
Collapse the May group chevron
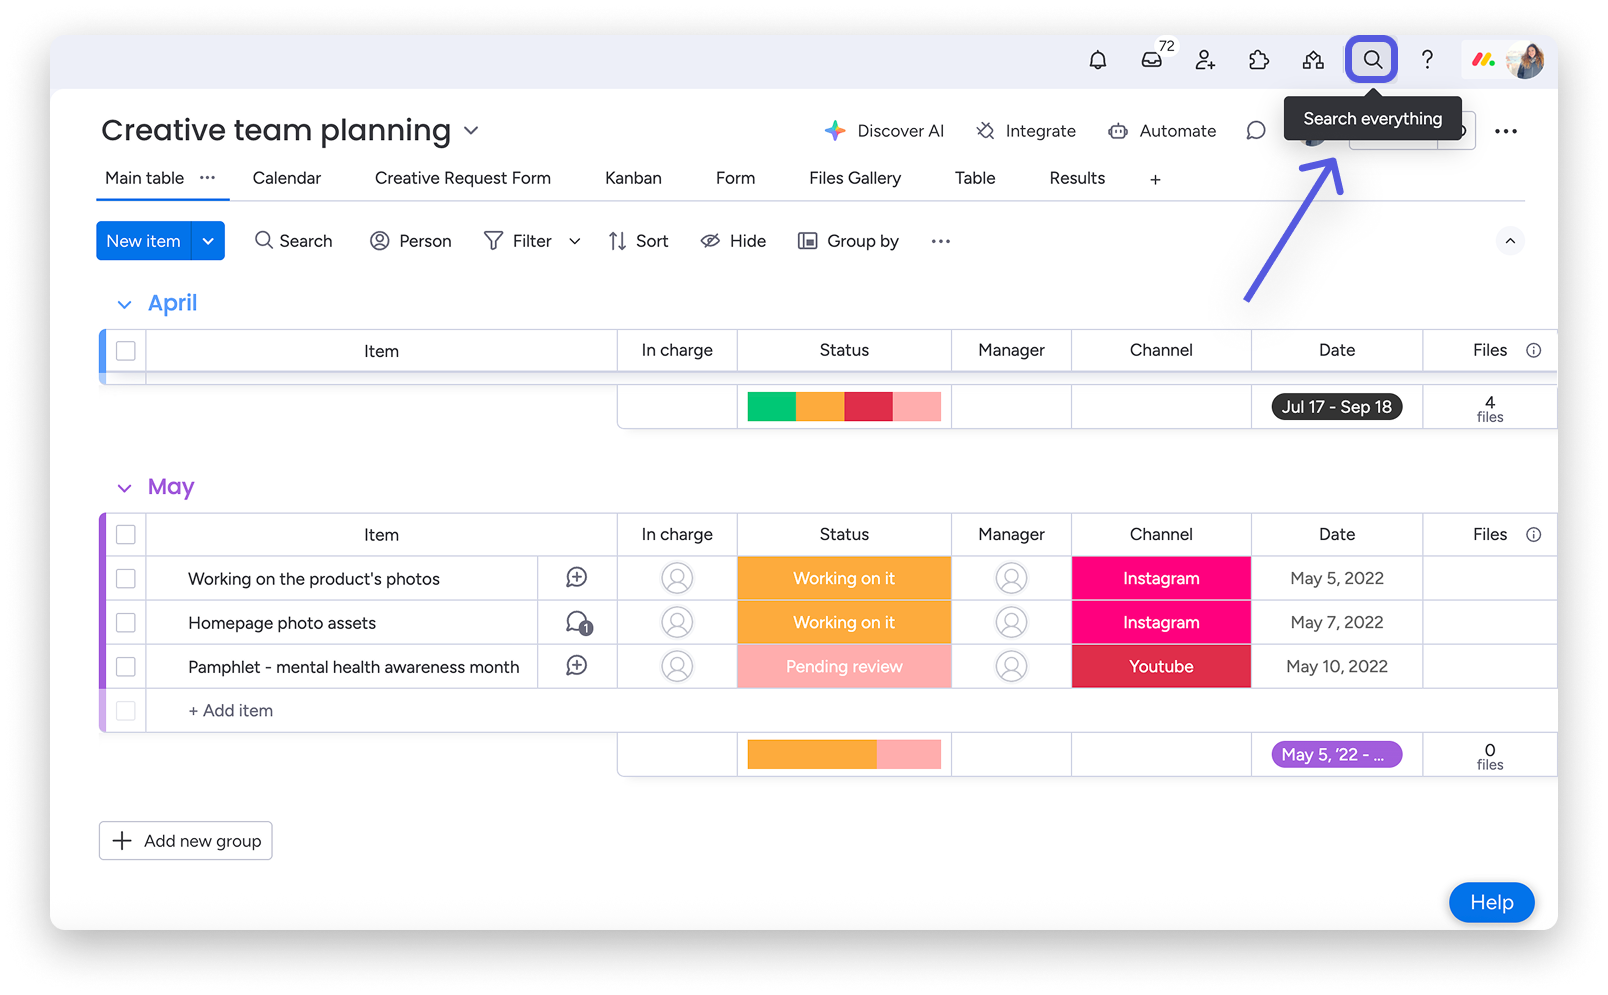[x=124, y=488]
